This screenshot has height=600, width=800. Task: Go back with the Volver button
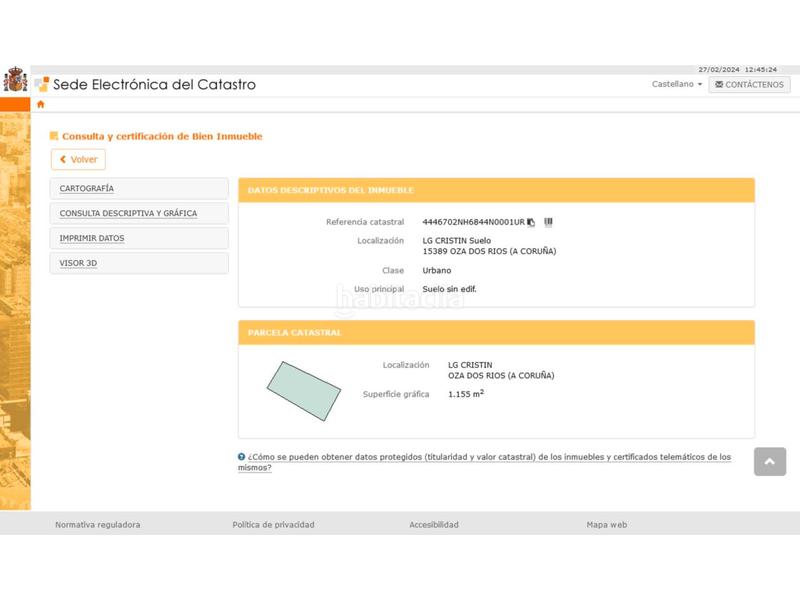click(78, 159)
